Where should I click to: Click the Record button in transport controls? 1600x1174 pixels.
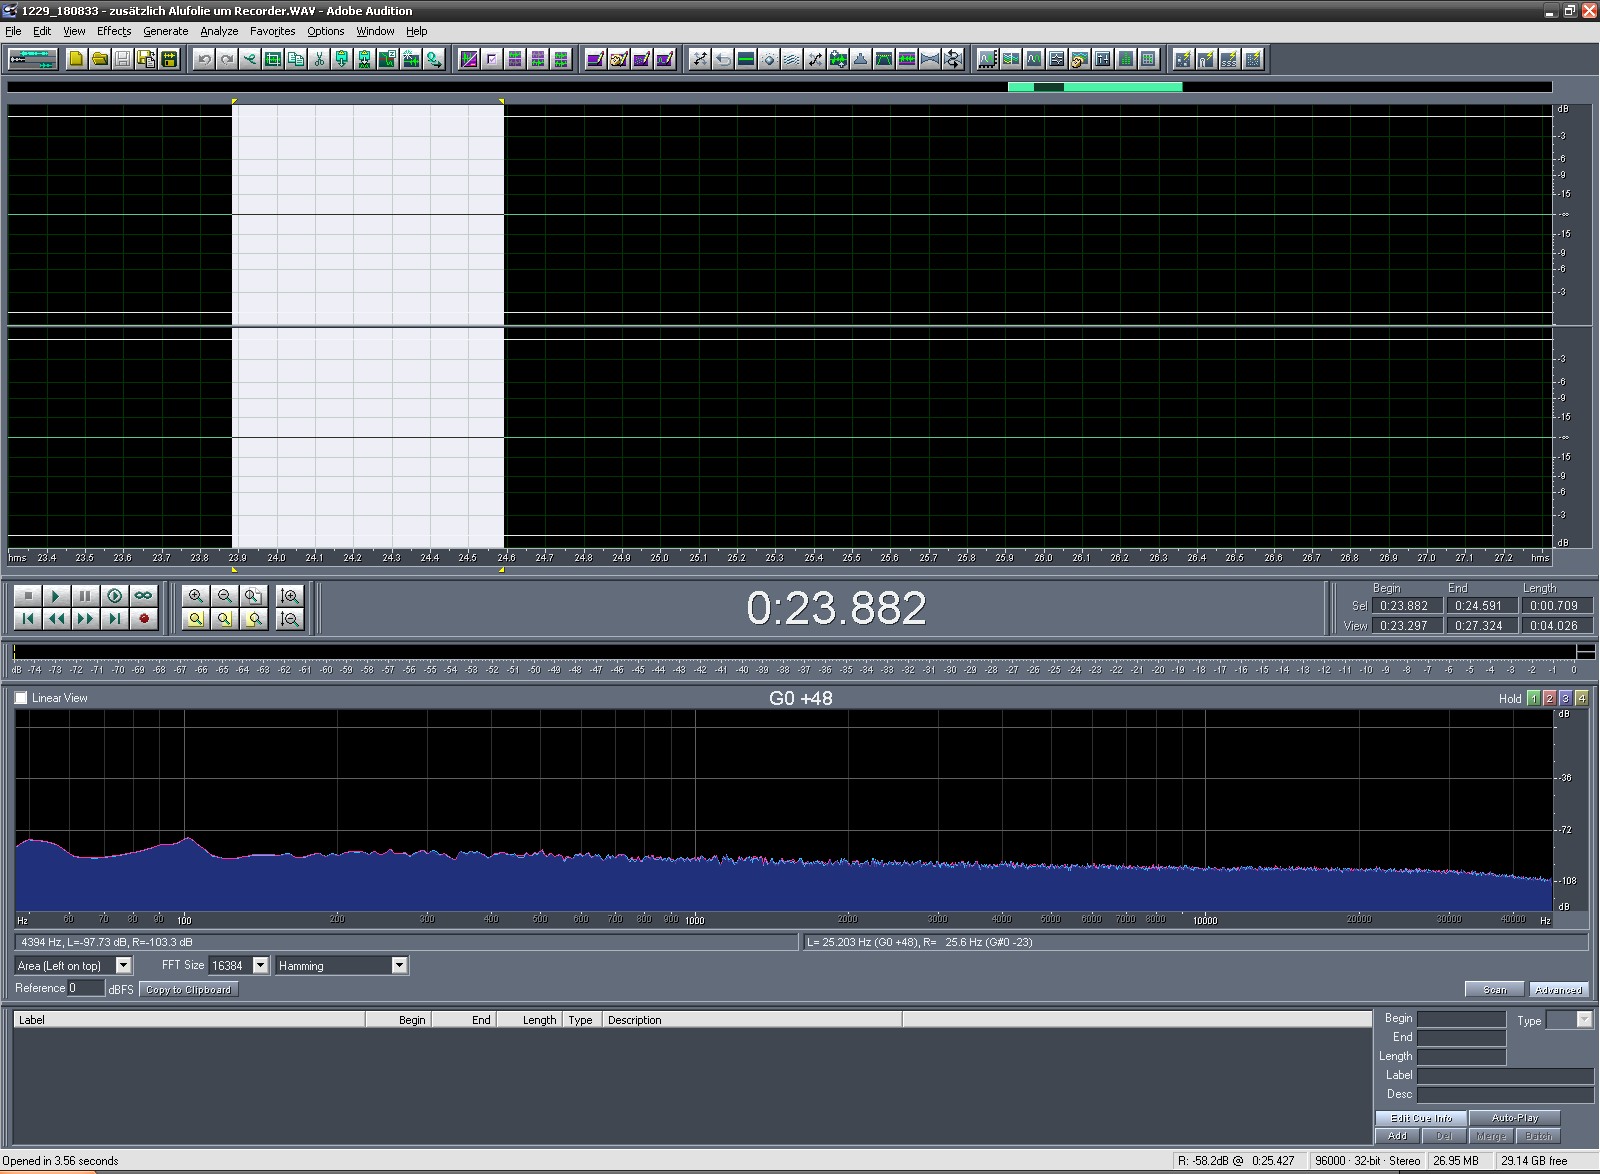tap(144, 619)
